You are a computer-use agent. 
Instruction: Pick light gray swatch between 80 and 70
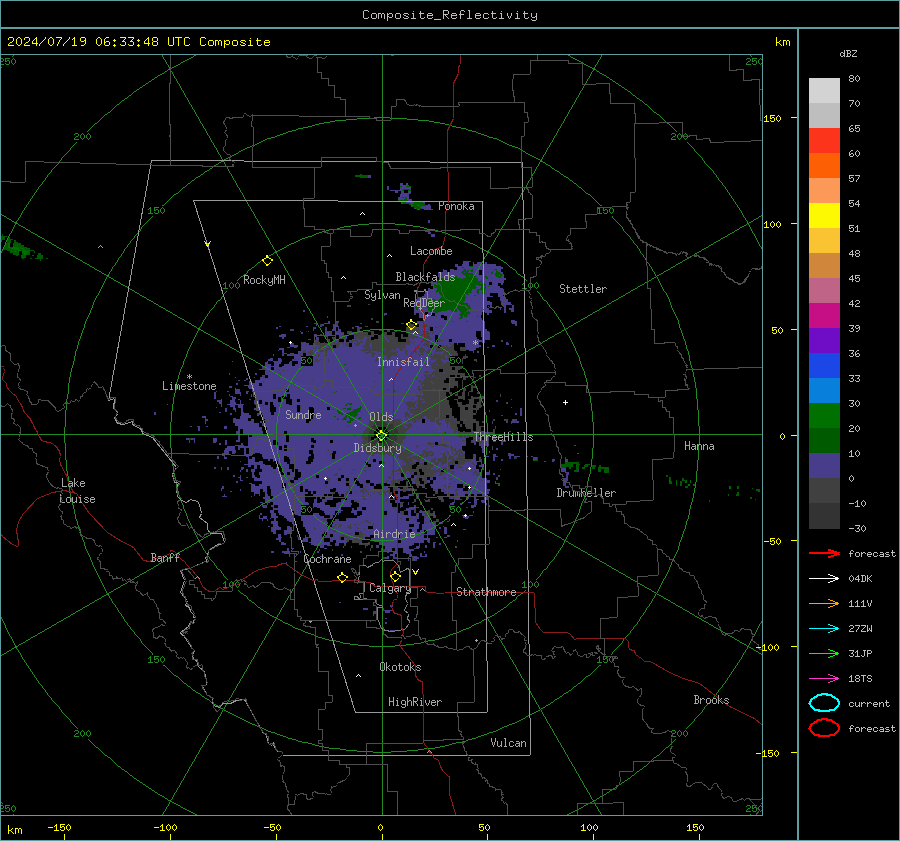point(824,91)
